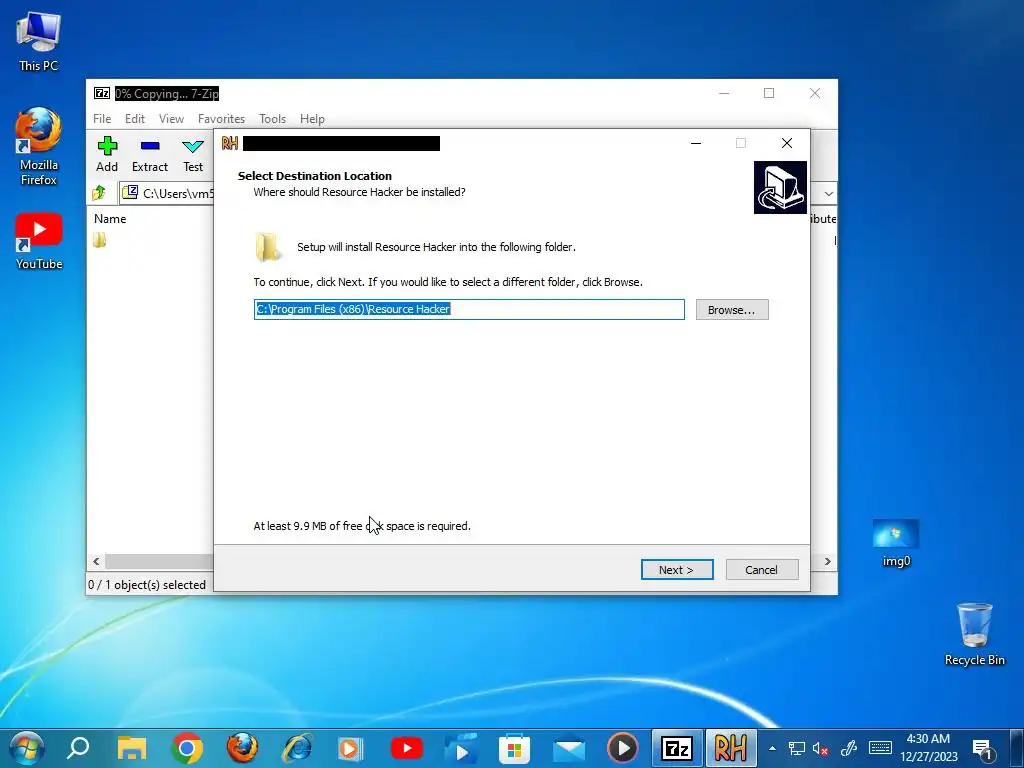Click the Test icon in 7-Zip toolbar
1024x768 pixels.
pos(193,154)
